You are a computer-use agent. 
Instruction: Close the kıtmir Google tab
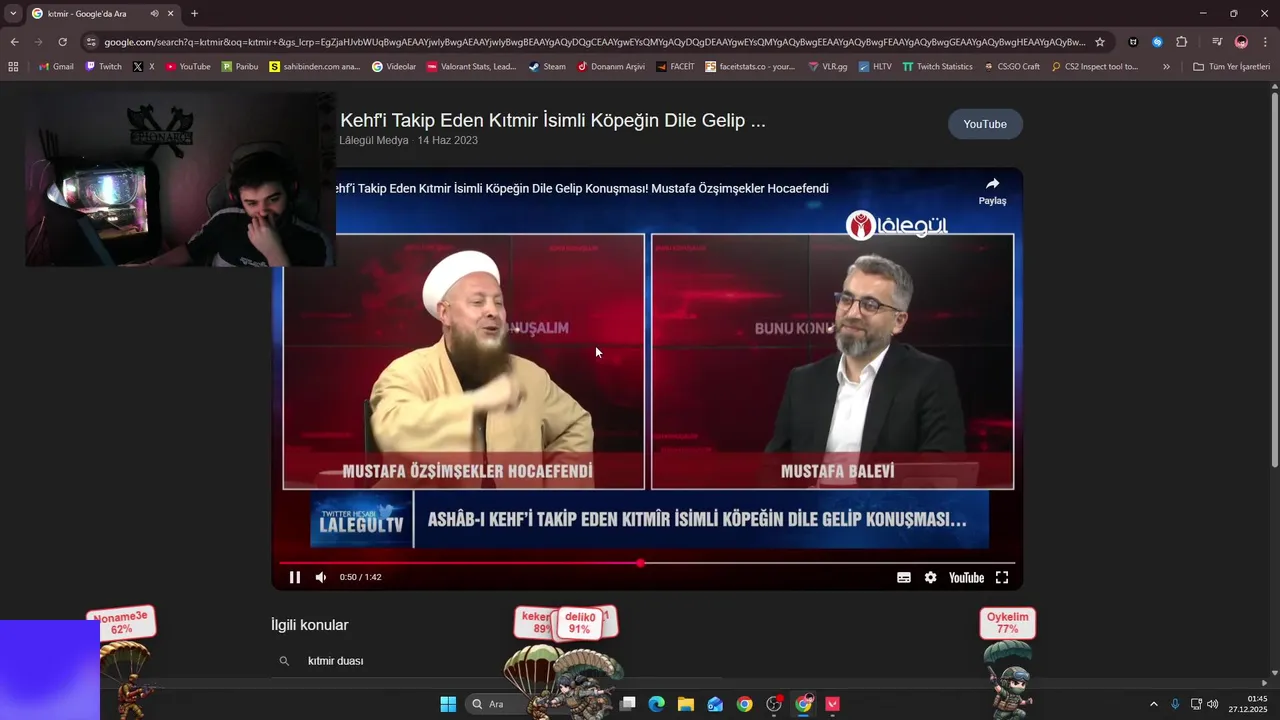pos(171,14)
